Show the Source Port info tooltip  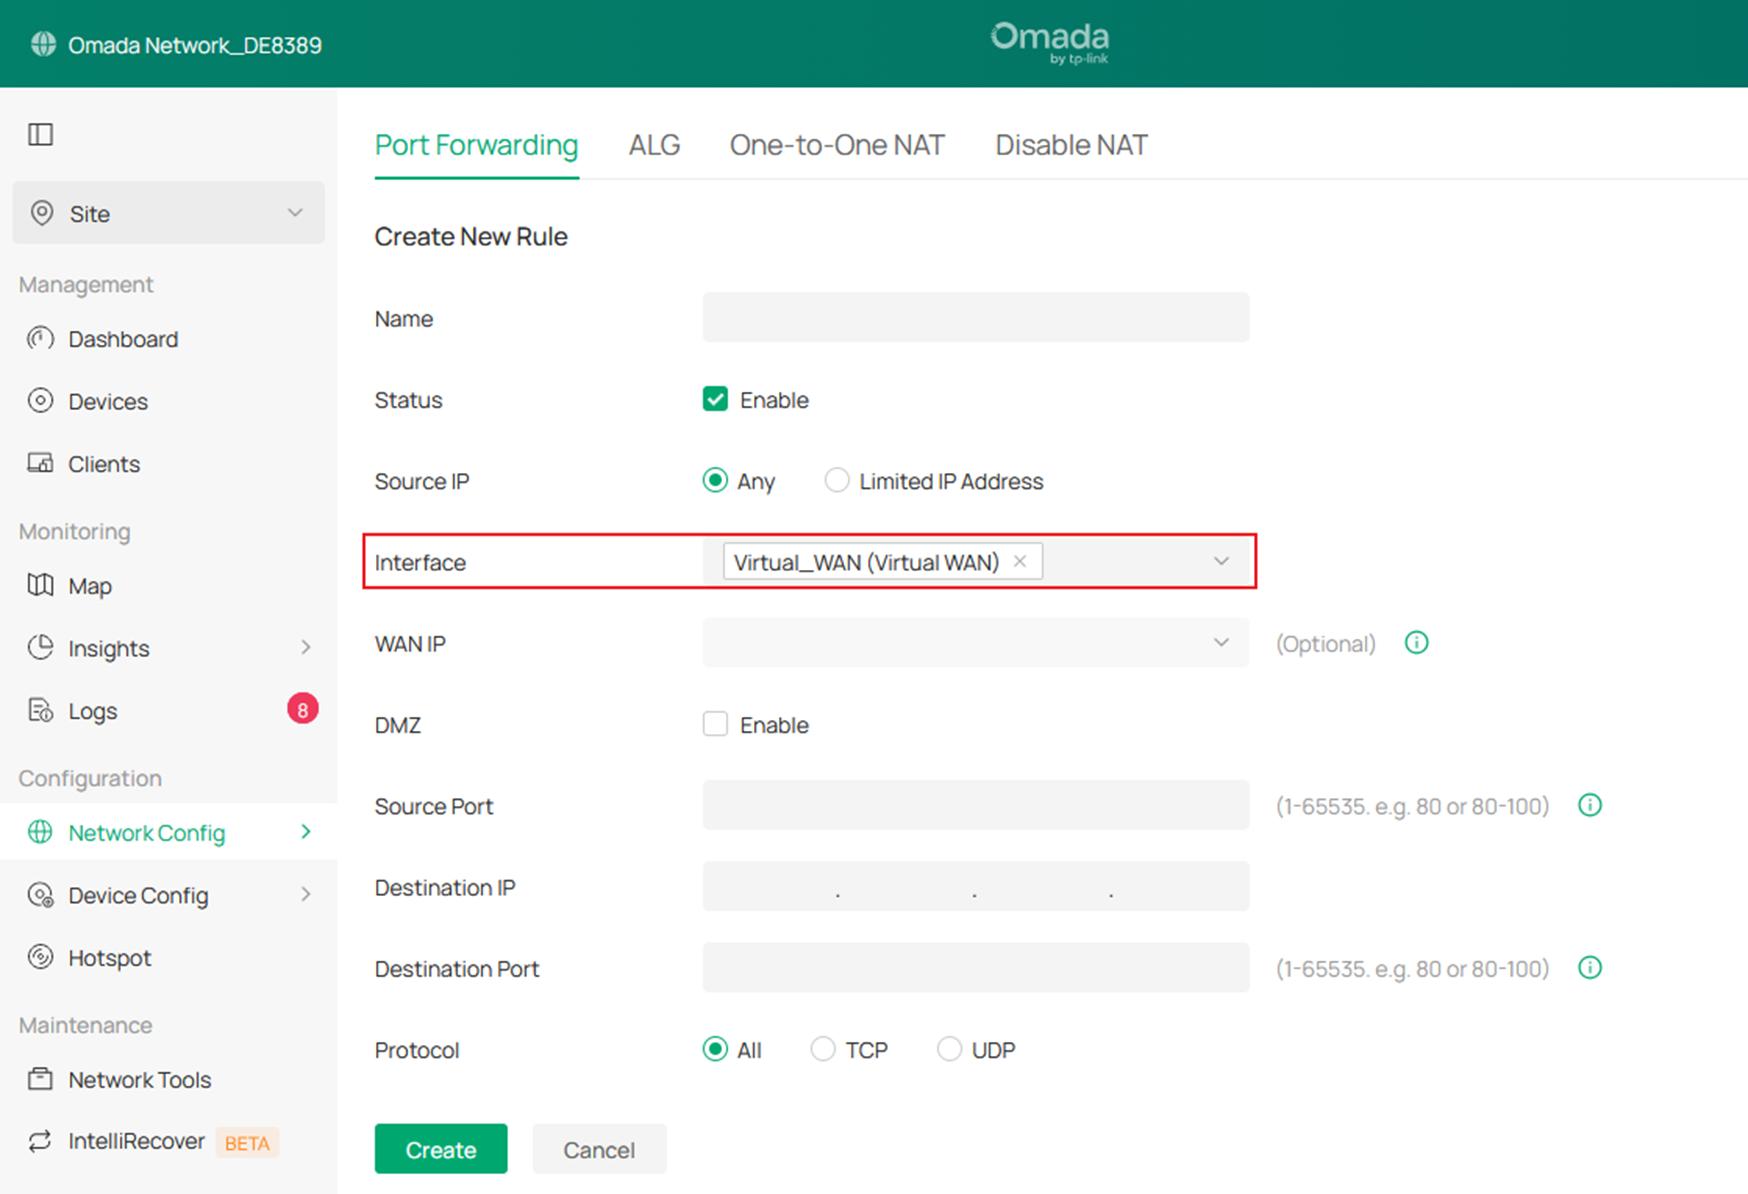[x=1589, y=804]
